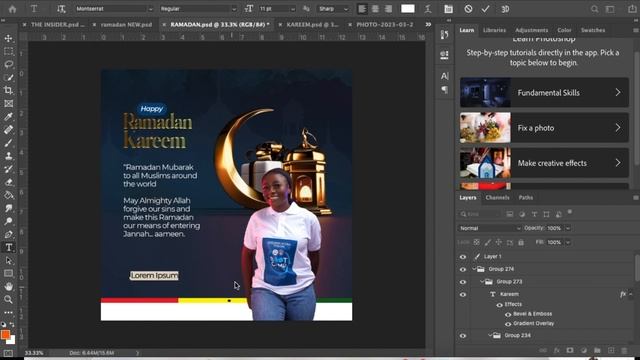Select the Clone Stamp tool
The width and height of the screenshot is (640, 360).
click(8, 156)
